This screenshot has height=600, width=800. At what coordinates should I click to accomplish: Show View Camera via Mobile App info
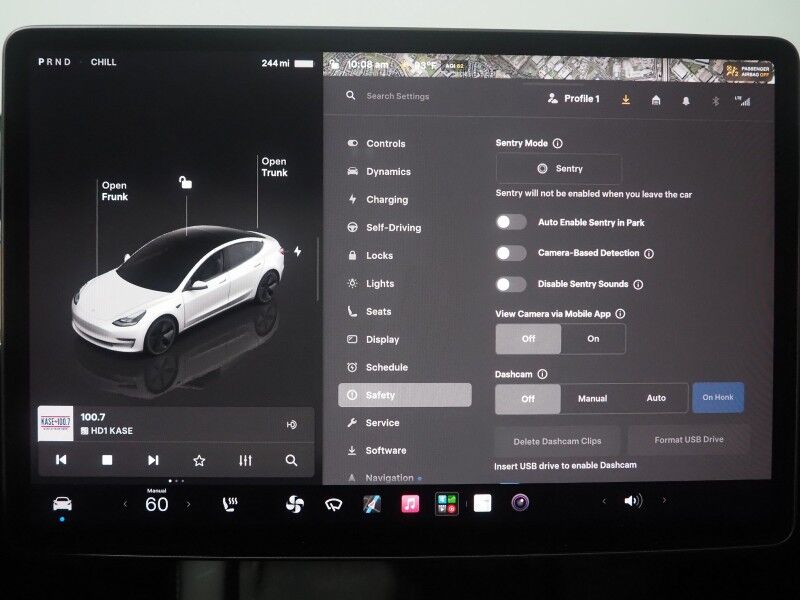[620, 314]
